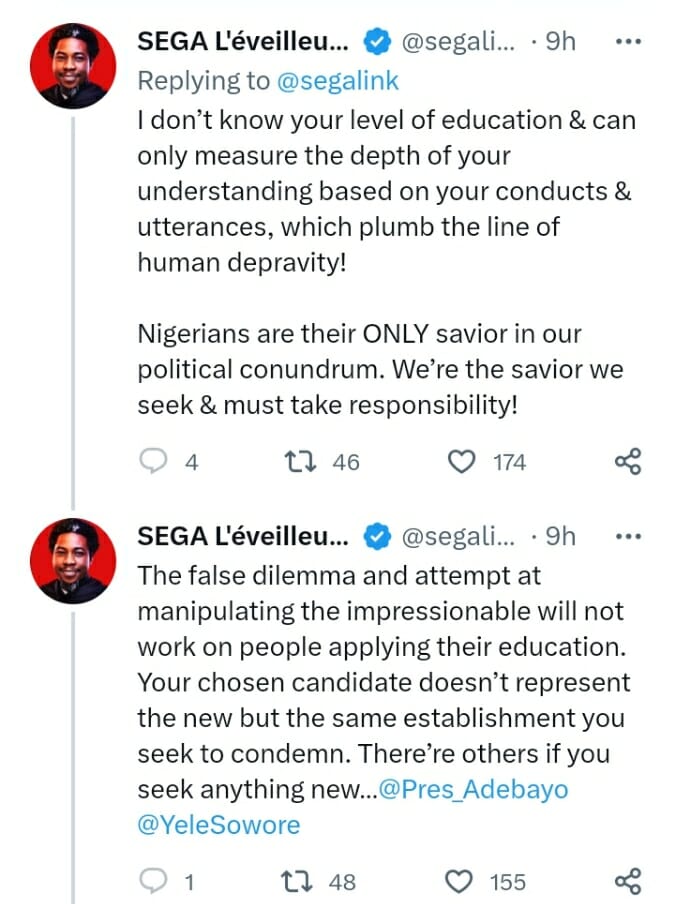Open the more options menu on second tweet
This screenshot has height=904, width=675.
tap(627, 536)
